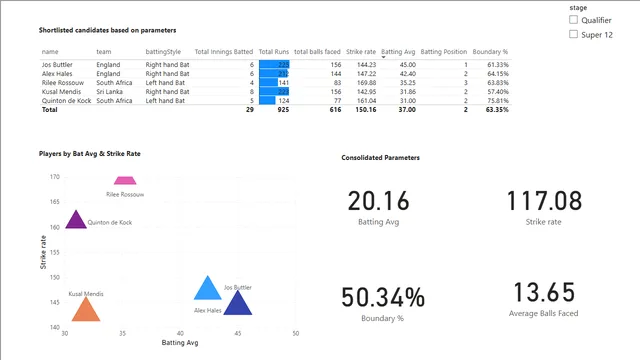Click the Batting Avg x-axis title
This screenshot has height=360, width=640.
pos(180,342)
